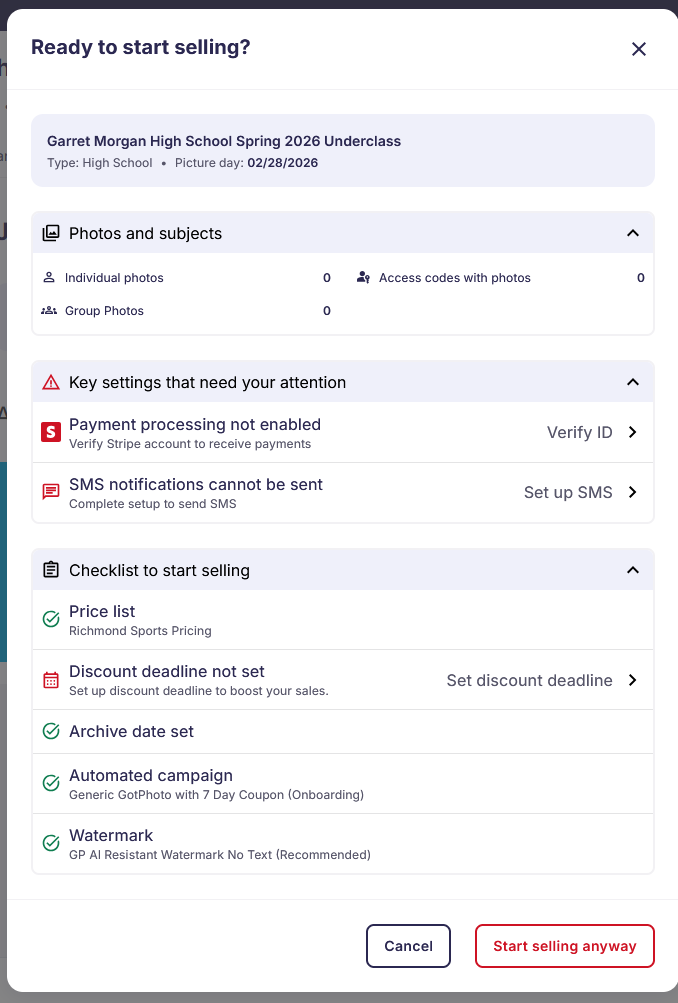Click the Access codes with photos icon
Screen dimensions: 678x1003
tap(363, 277)
